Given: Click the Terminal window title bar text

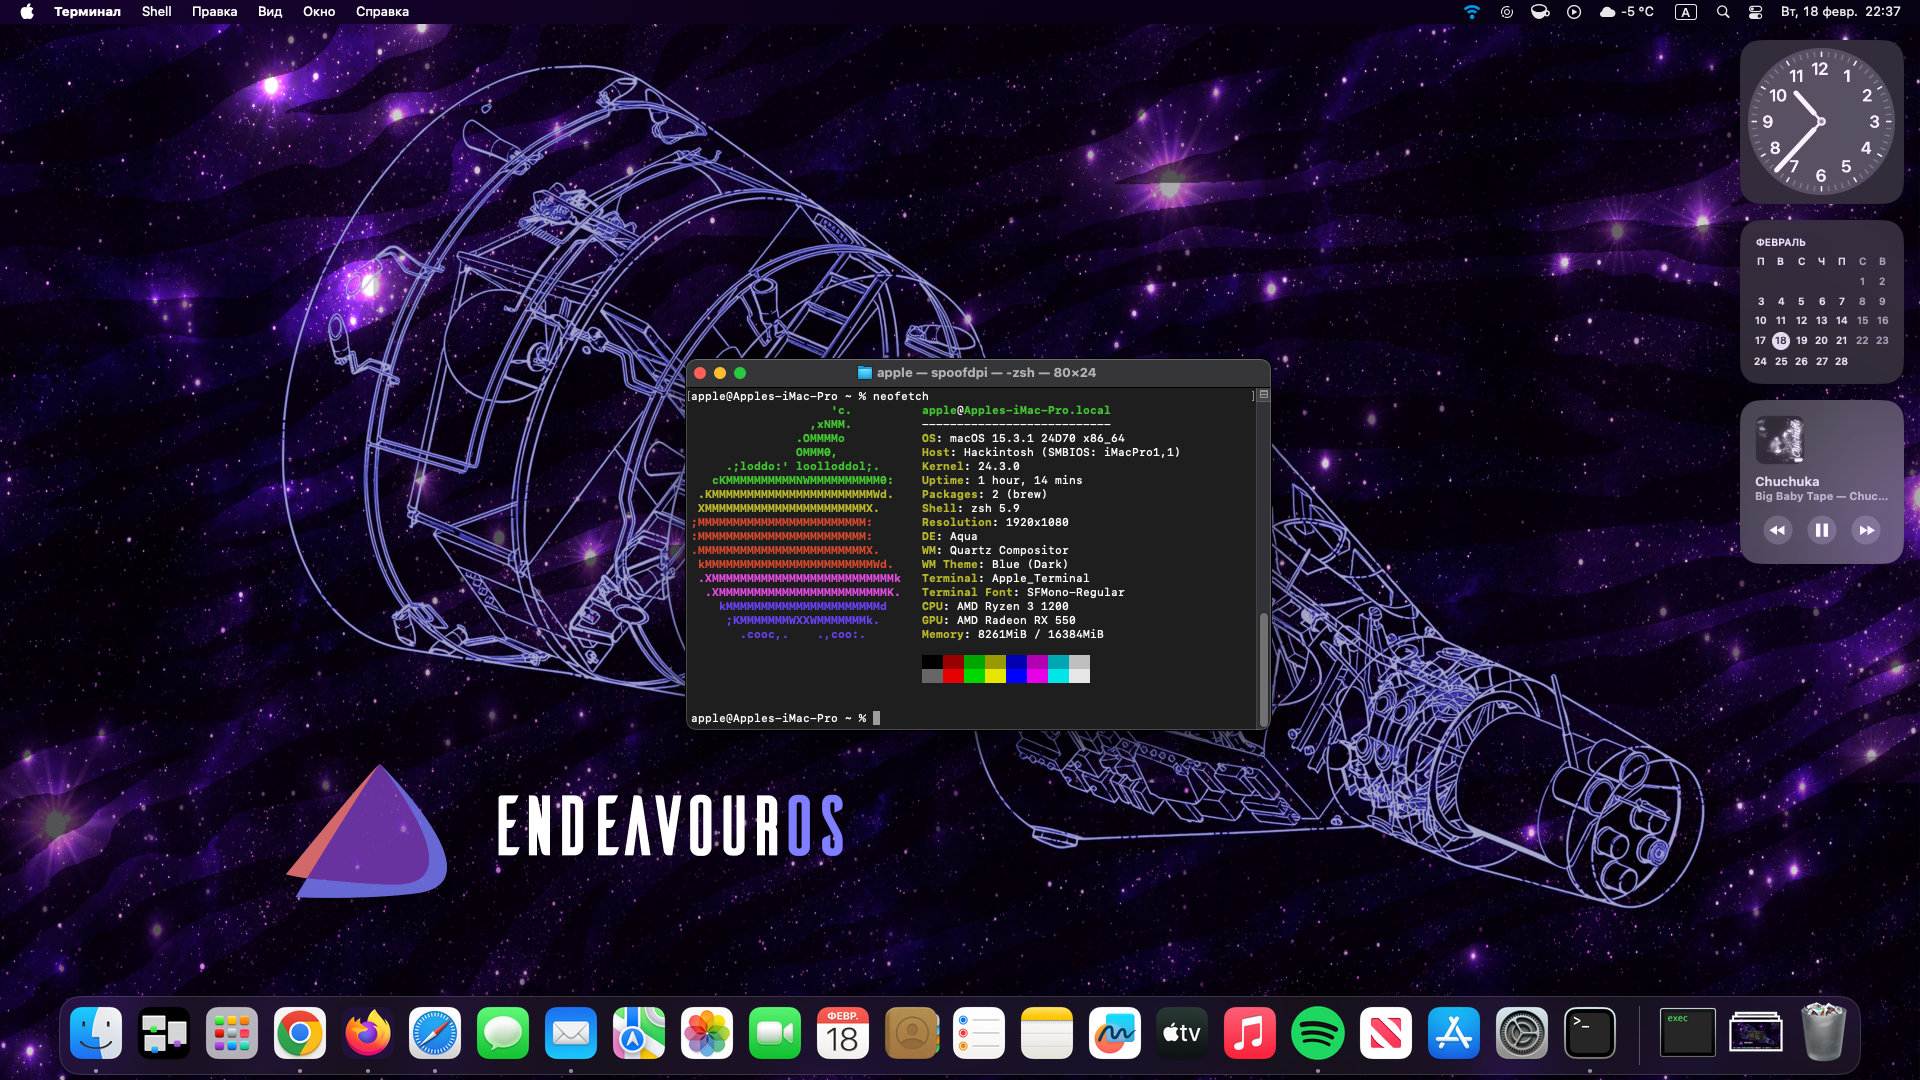Looking at the screenshot, I should click(x=986, y=373).
